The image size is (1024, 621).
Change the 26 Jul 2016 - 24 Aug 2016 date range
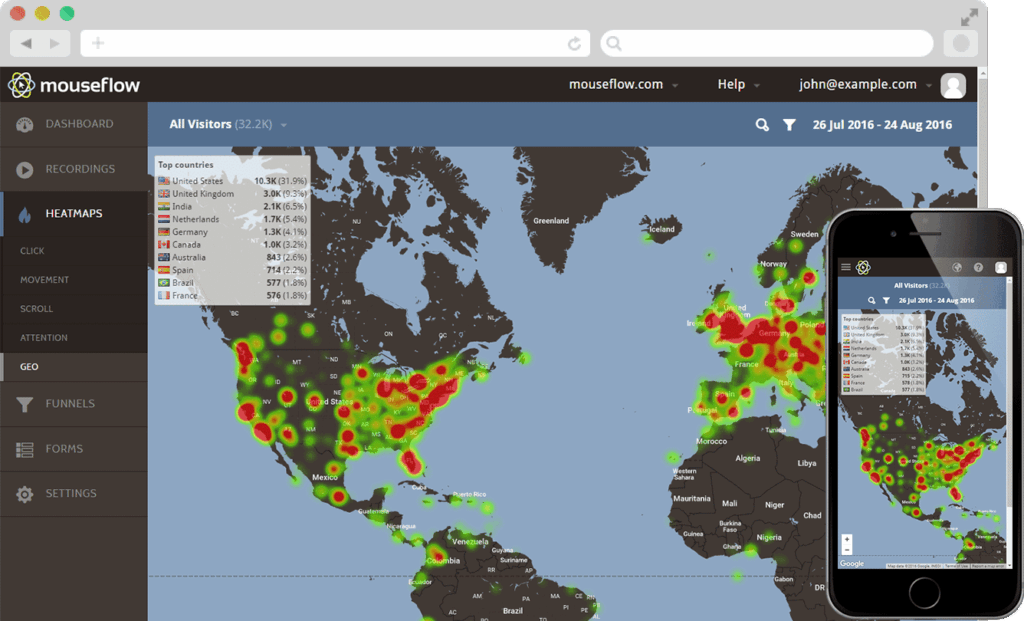click(x=882, y=125)
